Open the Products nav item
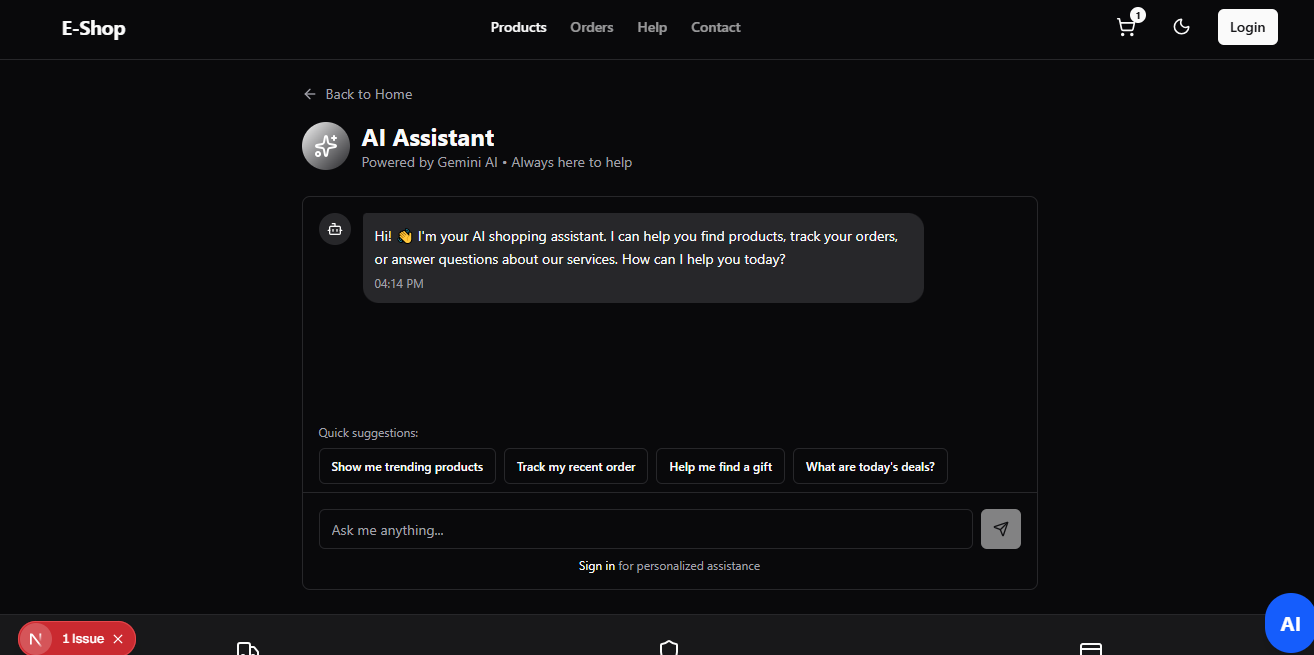 (x=518, y=27)
